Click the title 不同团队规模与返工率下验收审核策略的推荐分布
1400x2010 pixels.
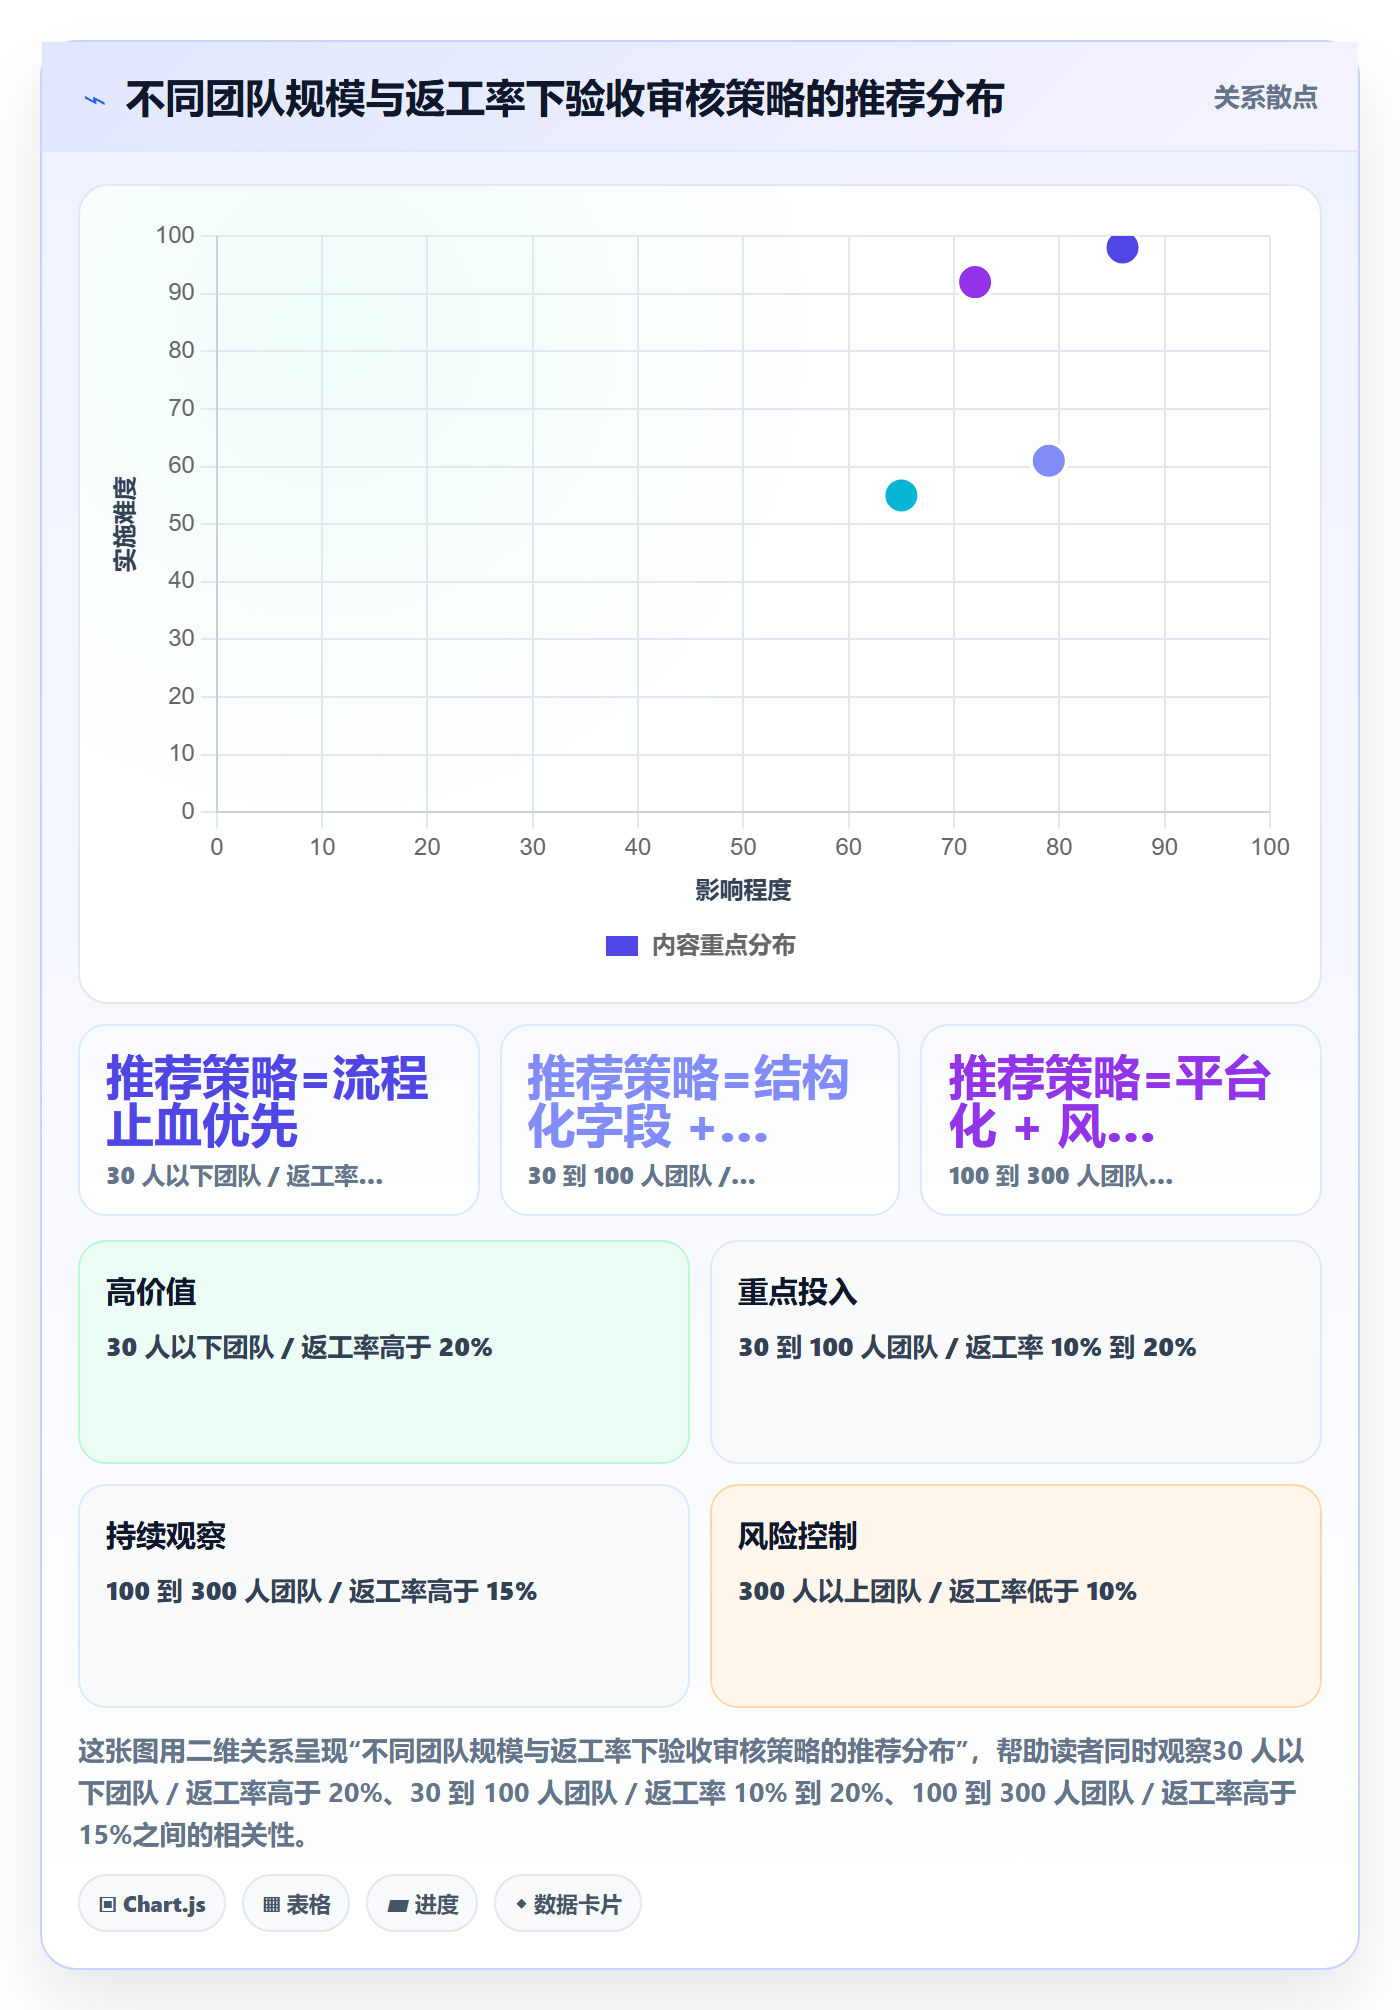(565, 99)
